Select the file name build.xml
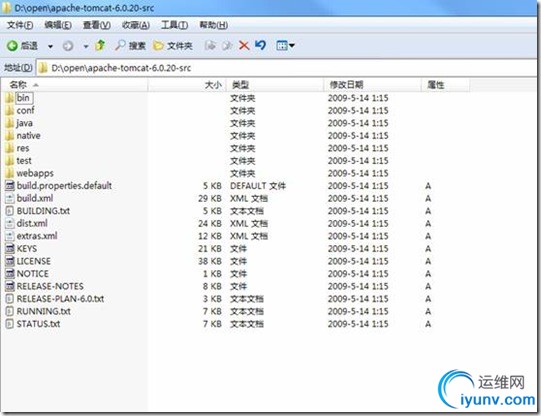Screen dimensions: 541x416 (35, 198)
